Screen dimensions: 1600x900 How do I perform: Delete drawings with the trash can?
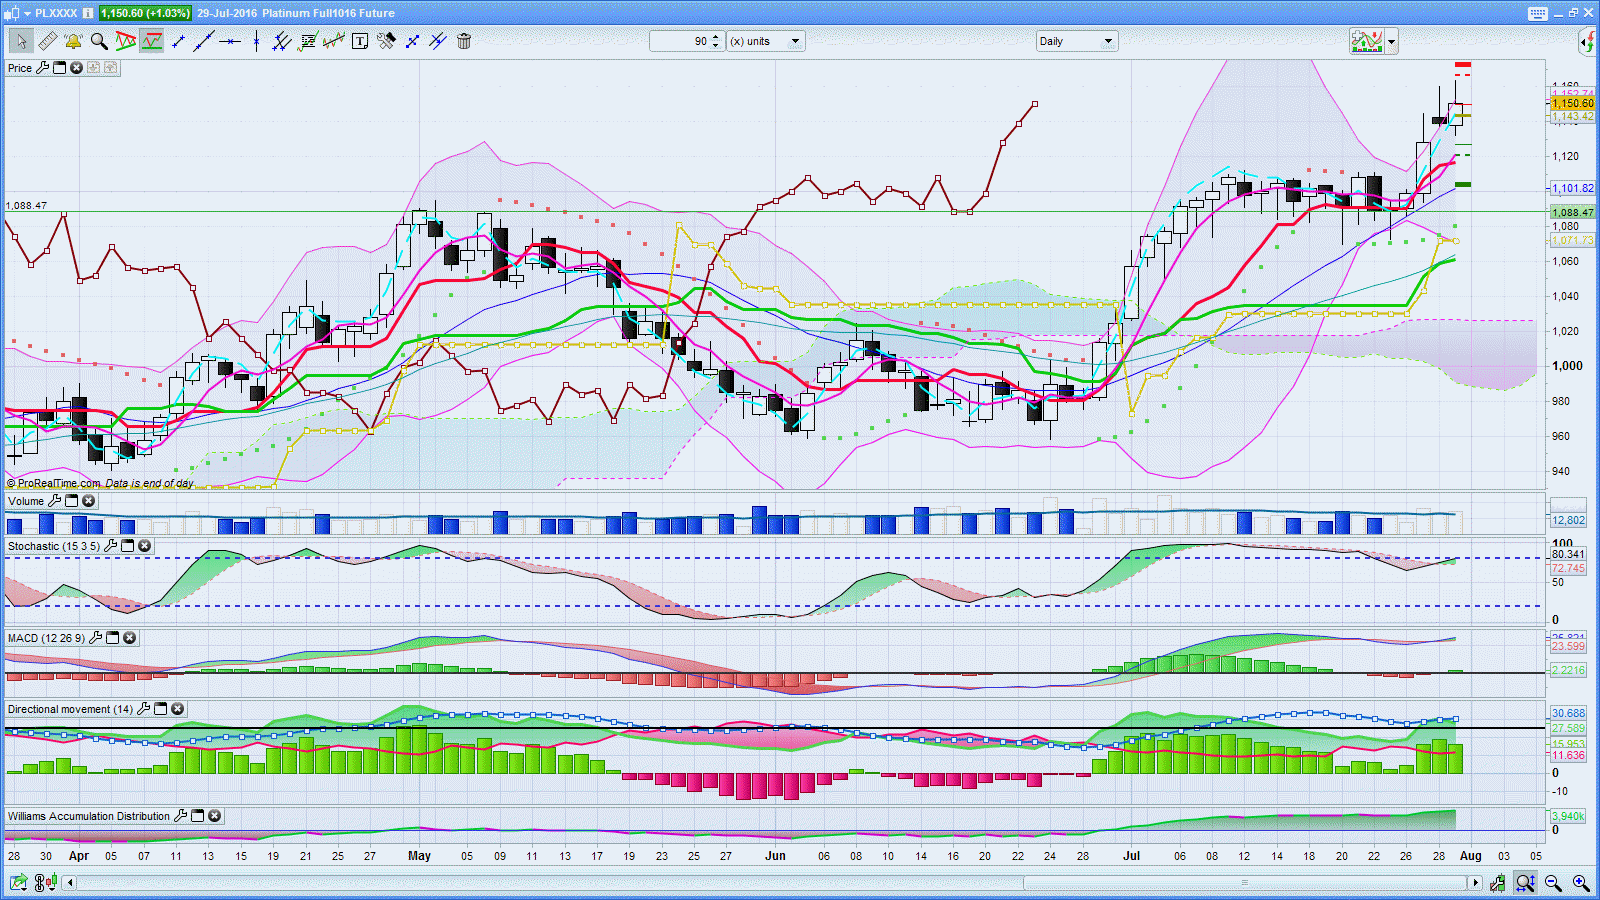(464, 41)
